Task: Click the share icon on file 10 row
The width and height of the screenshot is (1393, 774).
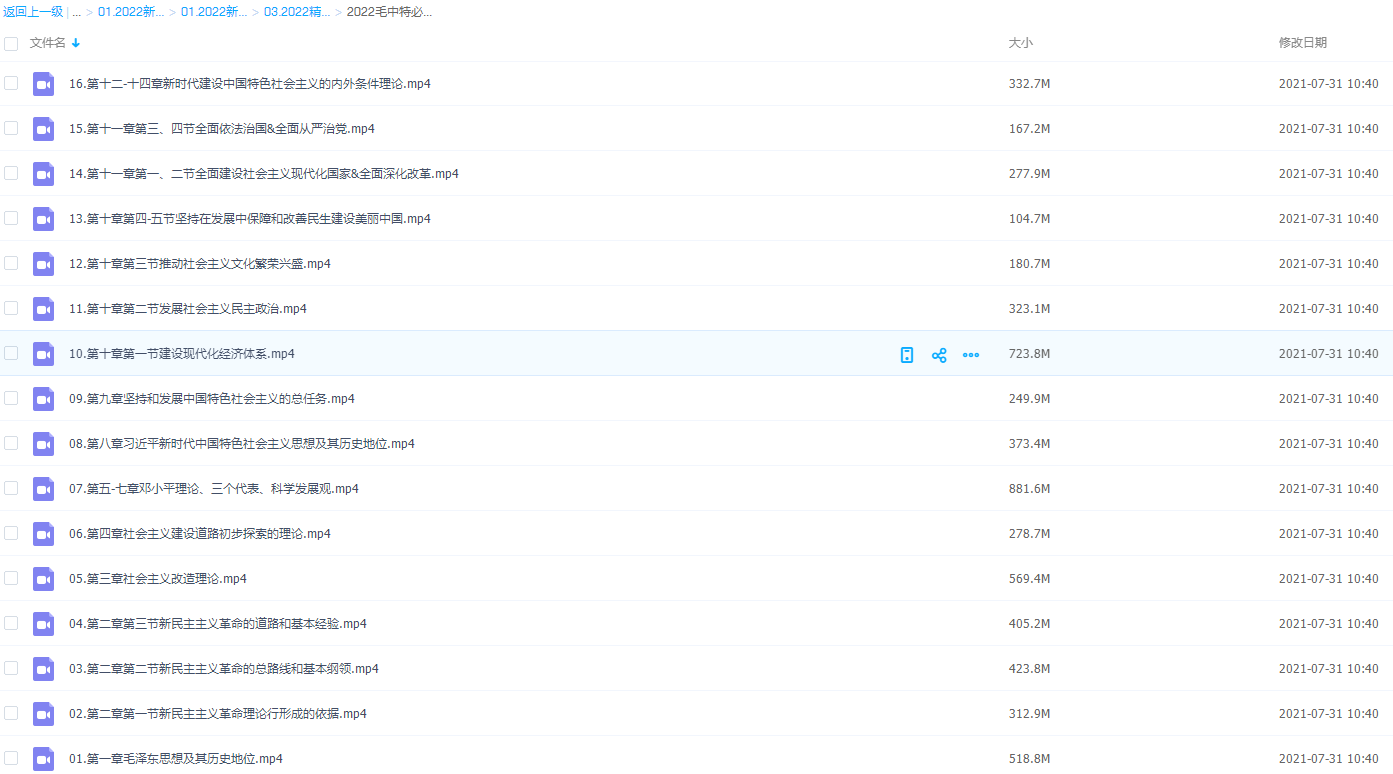Action: [x=939, y=355]
